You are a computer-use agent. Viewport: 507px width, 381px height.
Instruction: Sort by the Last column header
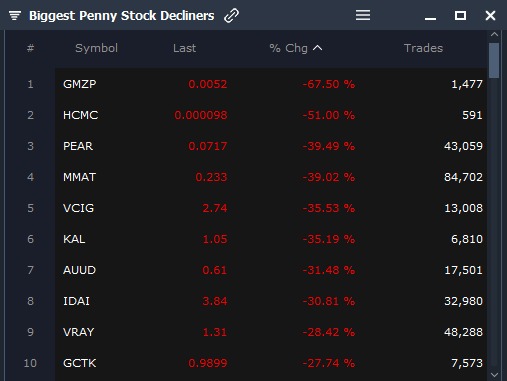(x=184, y=48)
